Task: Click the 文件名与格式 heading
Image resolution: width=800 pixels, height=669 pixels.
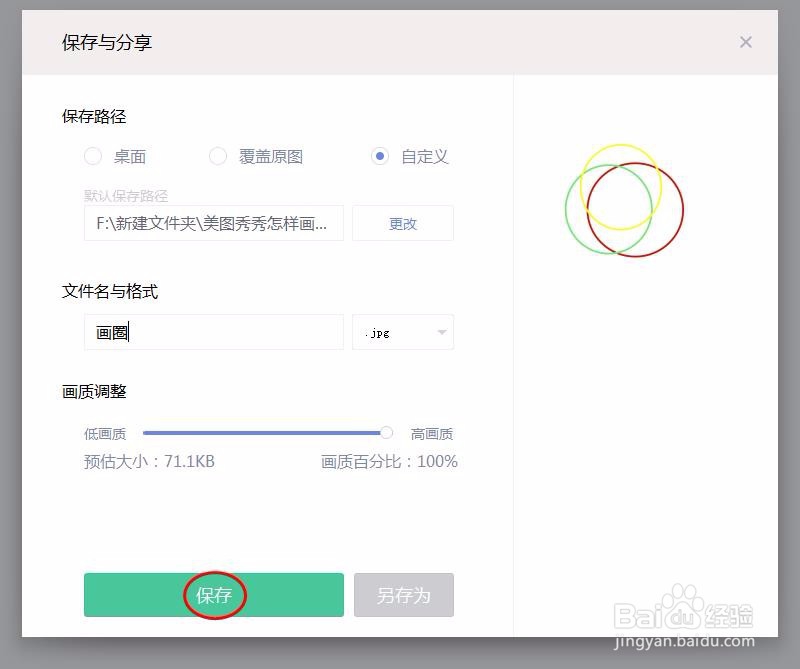Action: click(110, 291)
